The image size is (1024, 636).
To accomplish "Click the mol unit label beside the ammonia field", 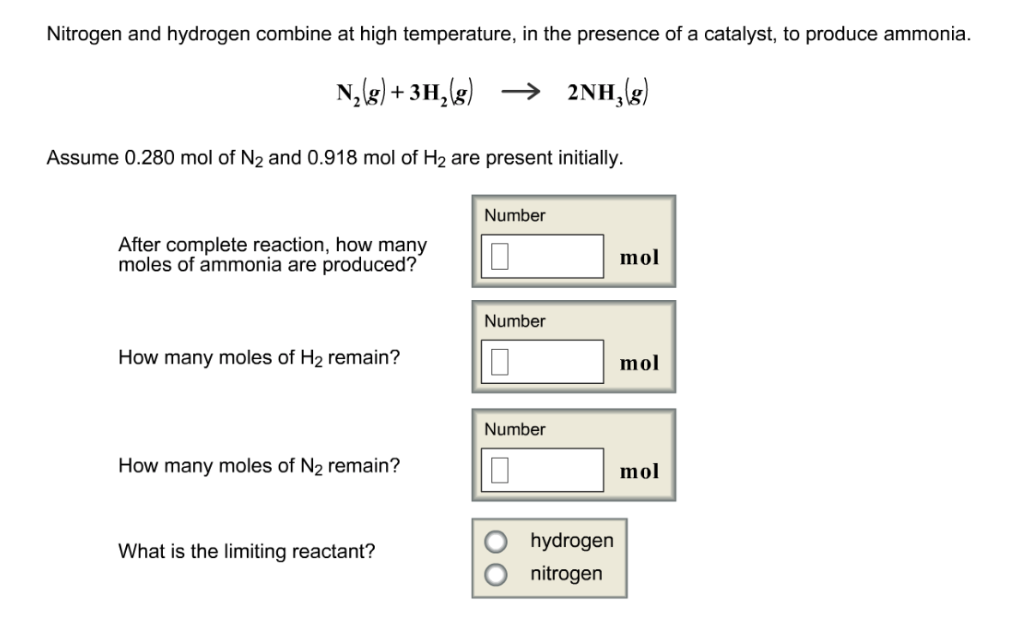I will pos(640,257).
